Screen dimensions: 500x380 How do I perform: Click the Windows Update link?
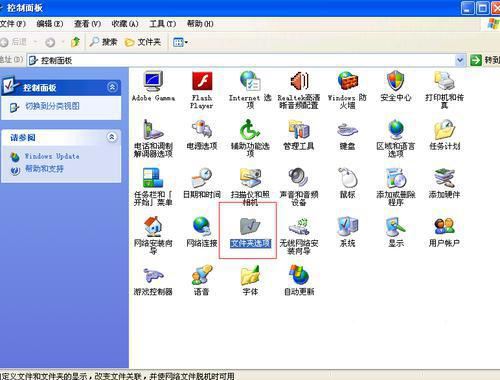click(52, 156)
